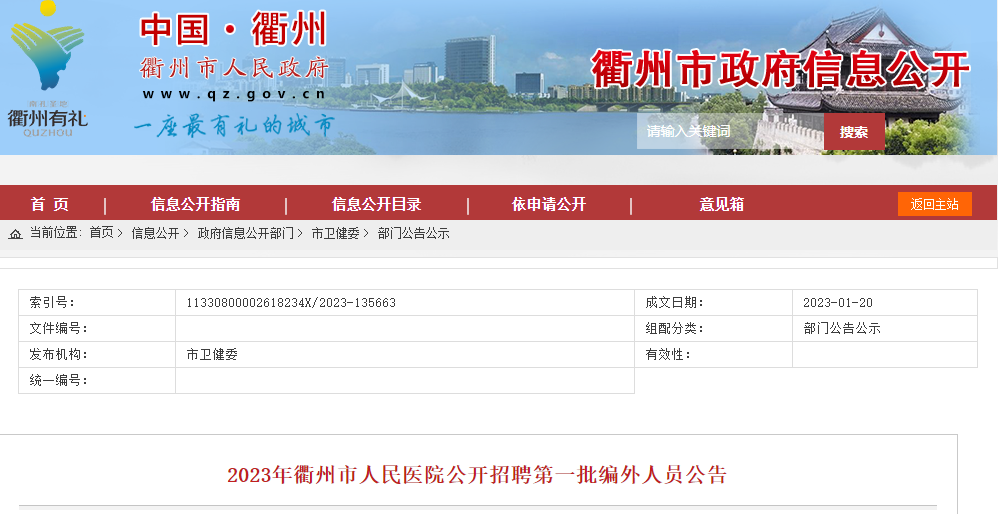Click the 文件编号 label cell
The width and height of the screenshot is (998, 514).
tap(97, 329)
